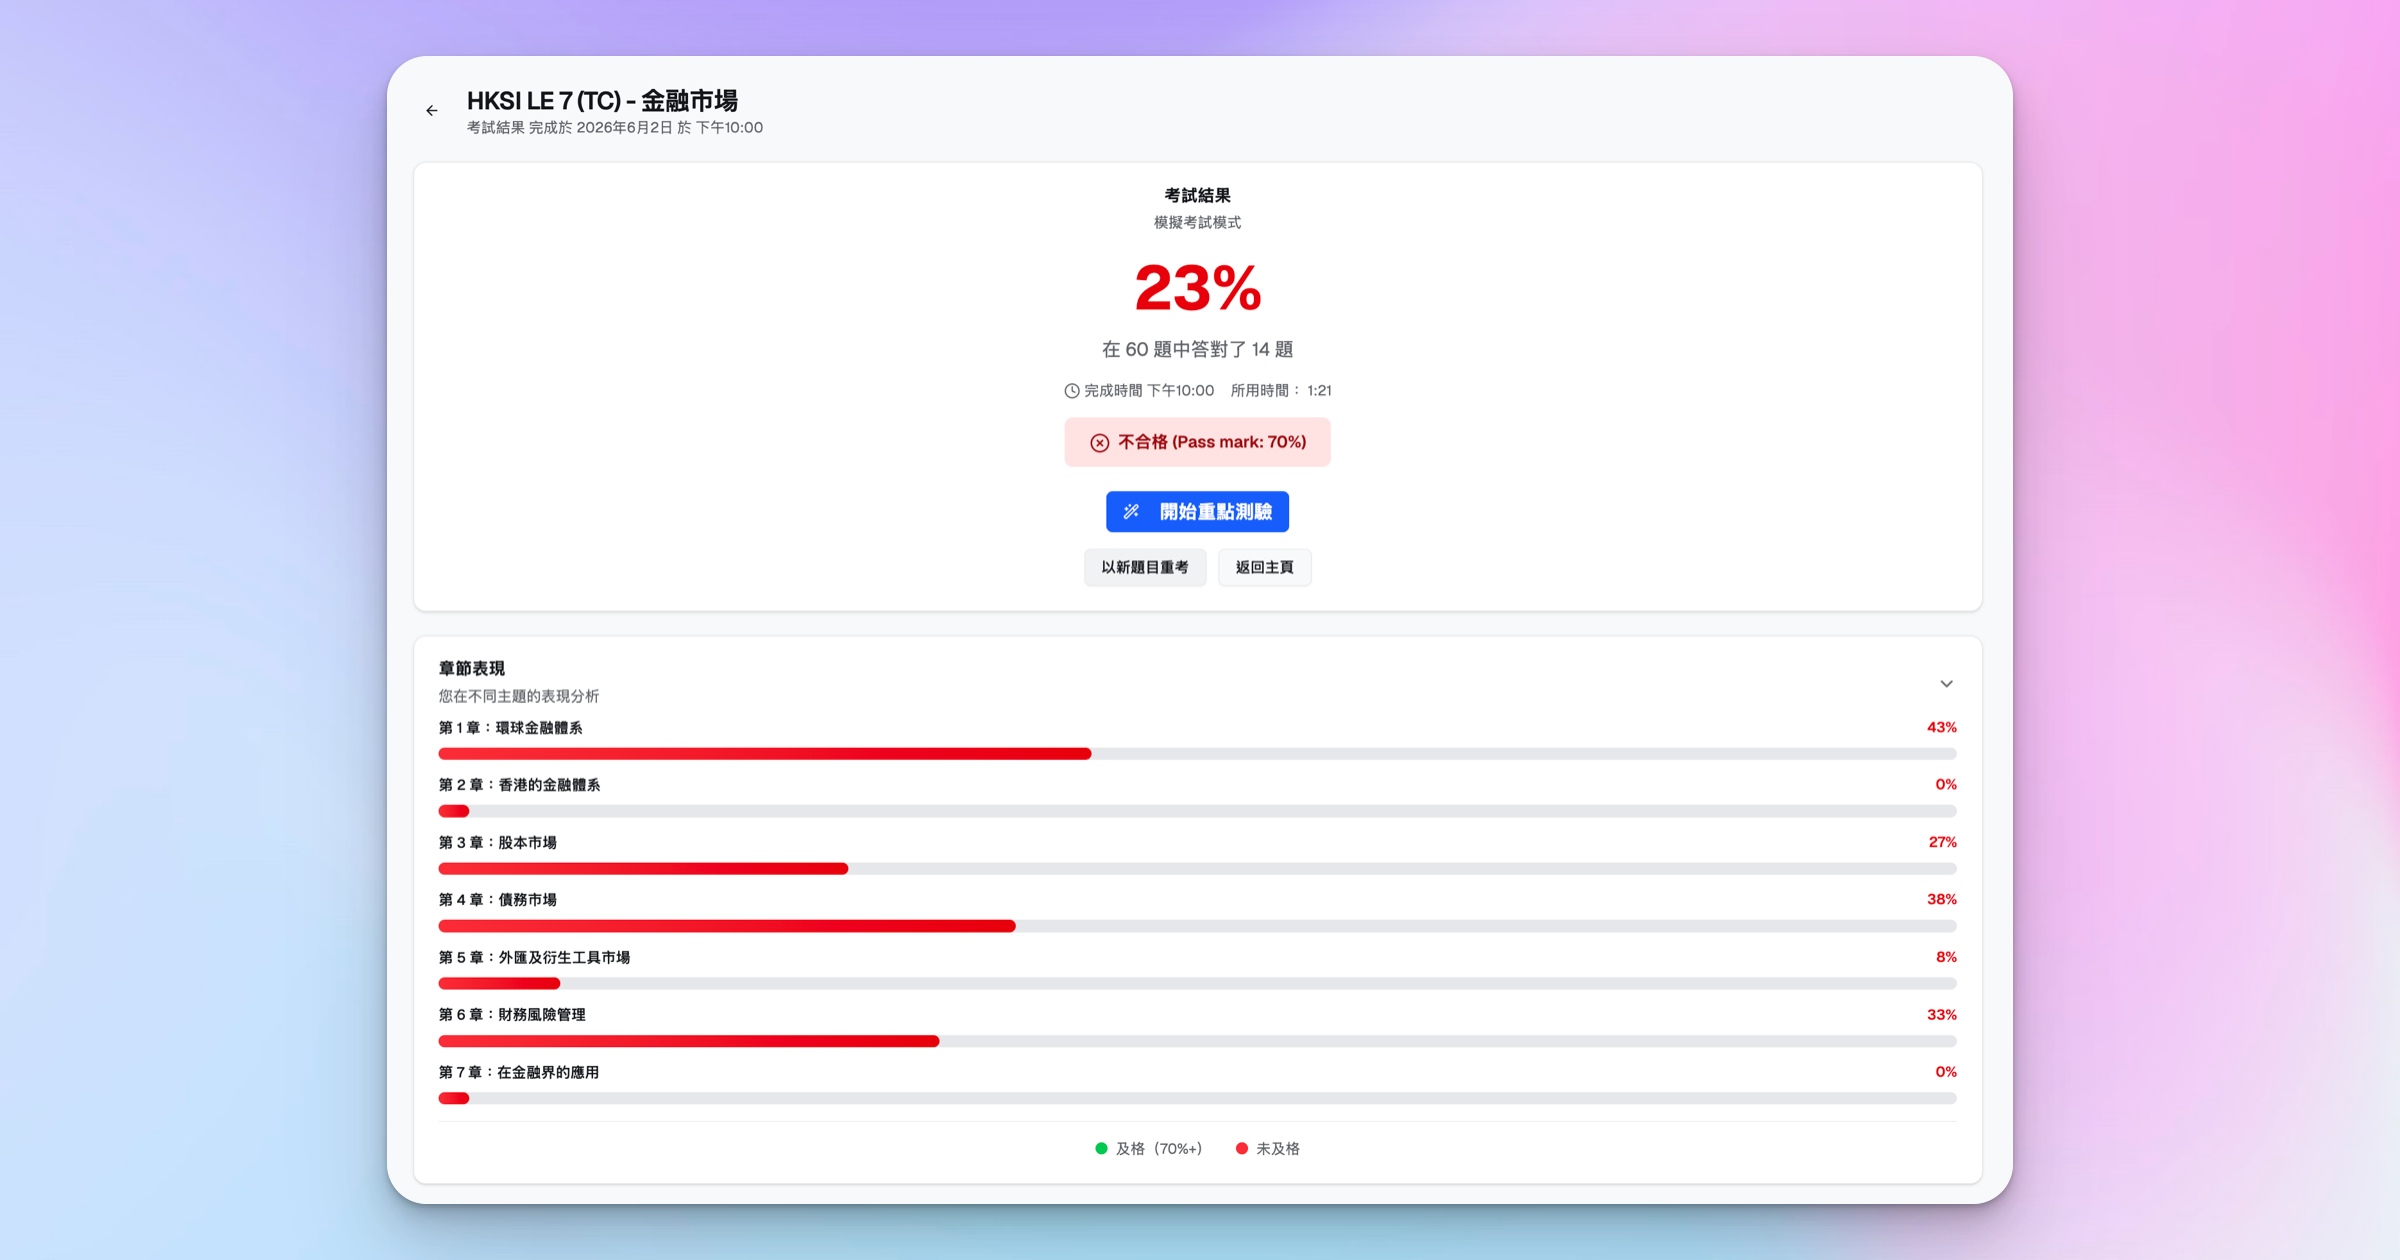Click the 第 1 章 progress bar
Screen dimensions: 2400x1260
pyautogui.click(x=1197, y=754)
